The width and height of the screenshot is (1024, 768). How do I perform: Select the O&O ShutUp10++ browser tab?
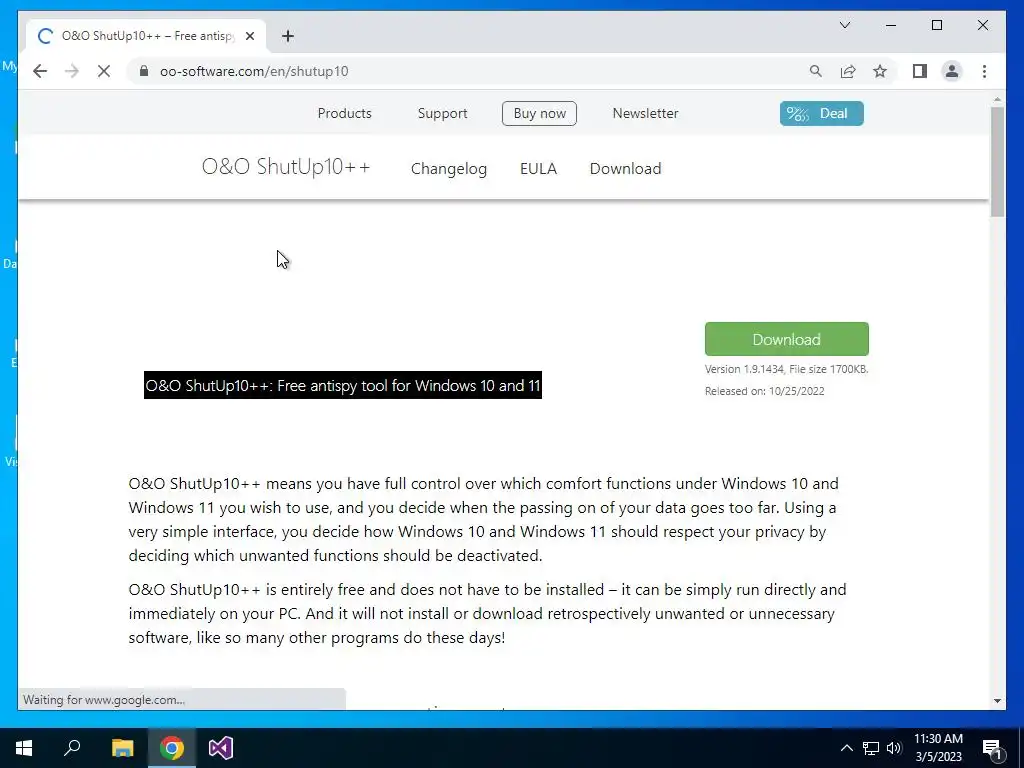point(146,36)
